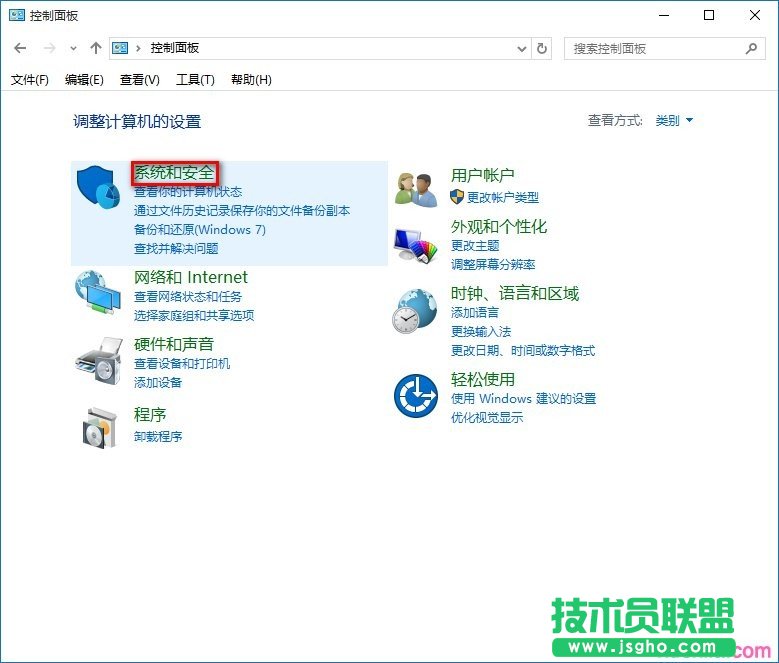
Task: Expand the address bar history dropdown
Action: [x=522, y=48]
